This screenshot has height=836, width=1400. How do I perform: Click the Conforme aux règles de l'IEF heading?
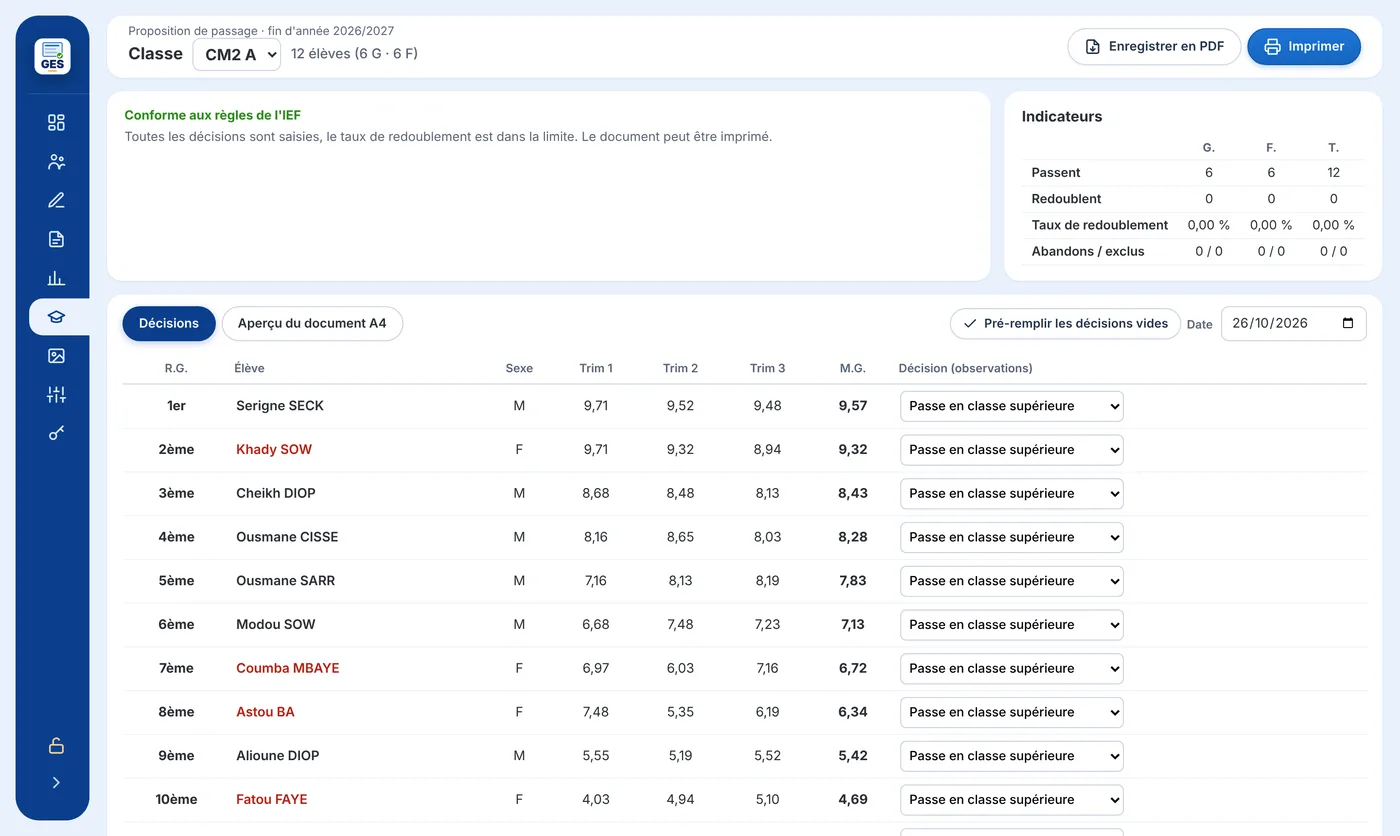(x=213, y=115)
